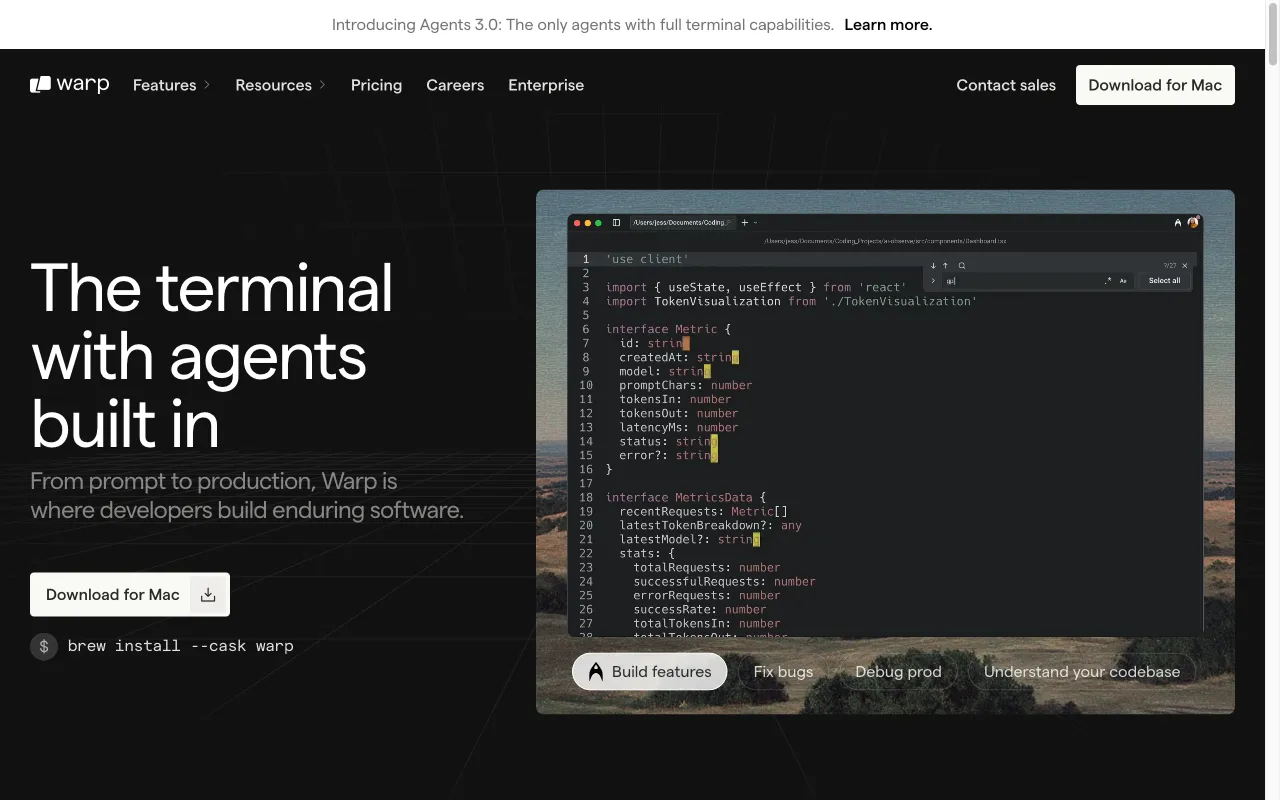Expand the Resources menu
This screenshot has width=1280, height=800.
(x=281, y=85)
